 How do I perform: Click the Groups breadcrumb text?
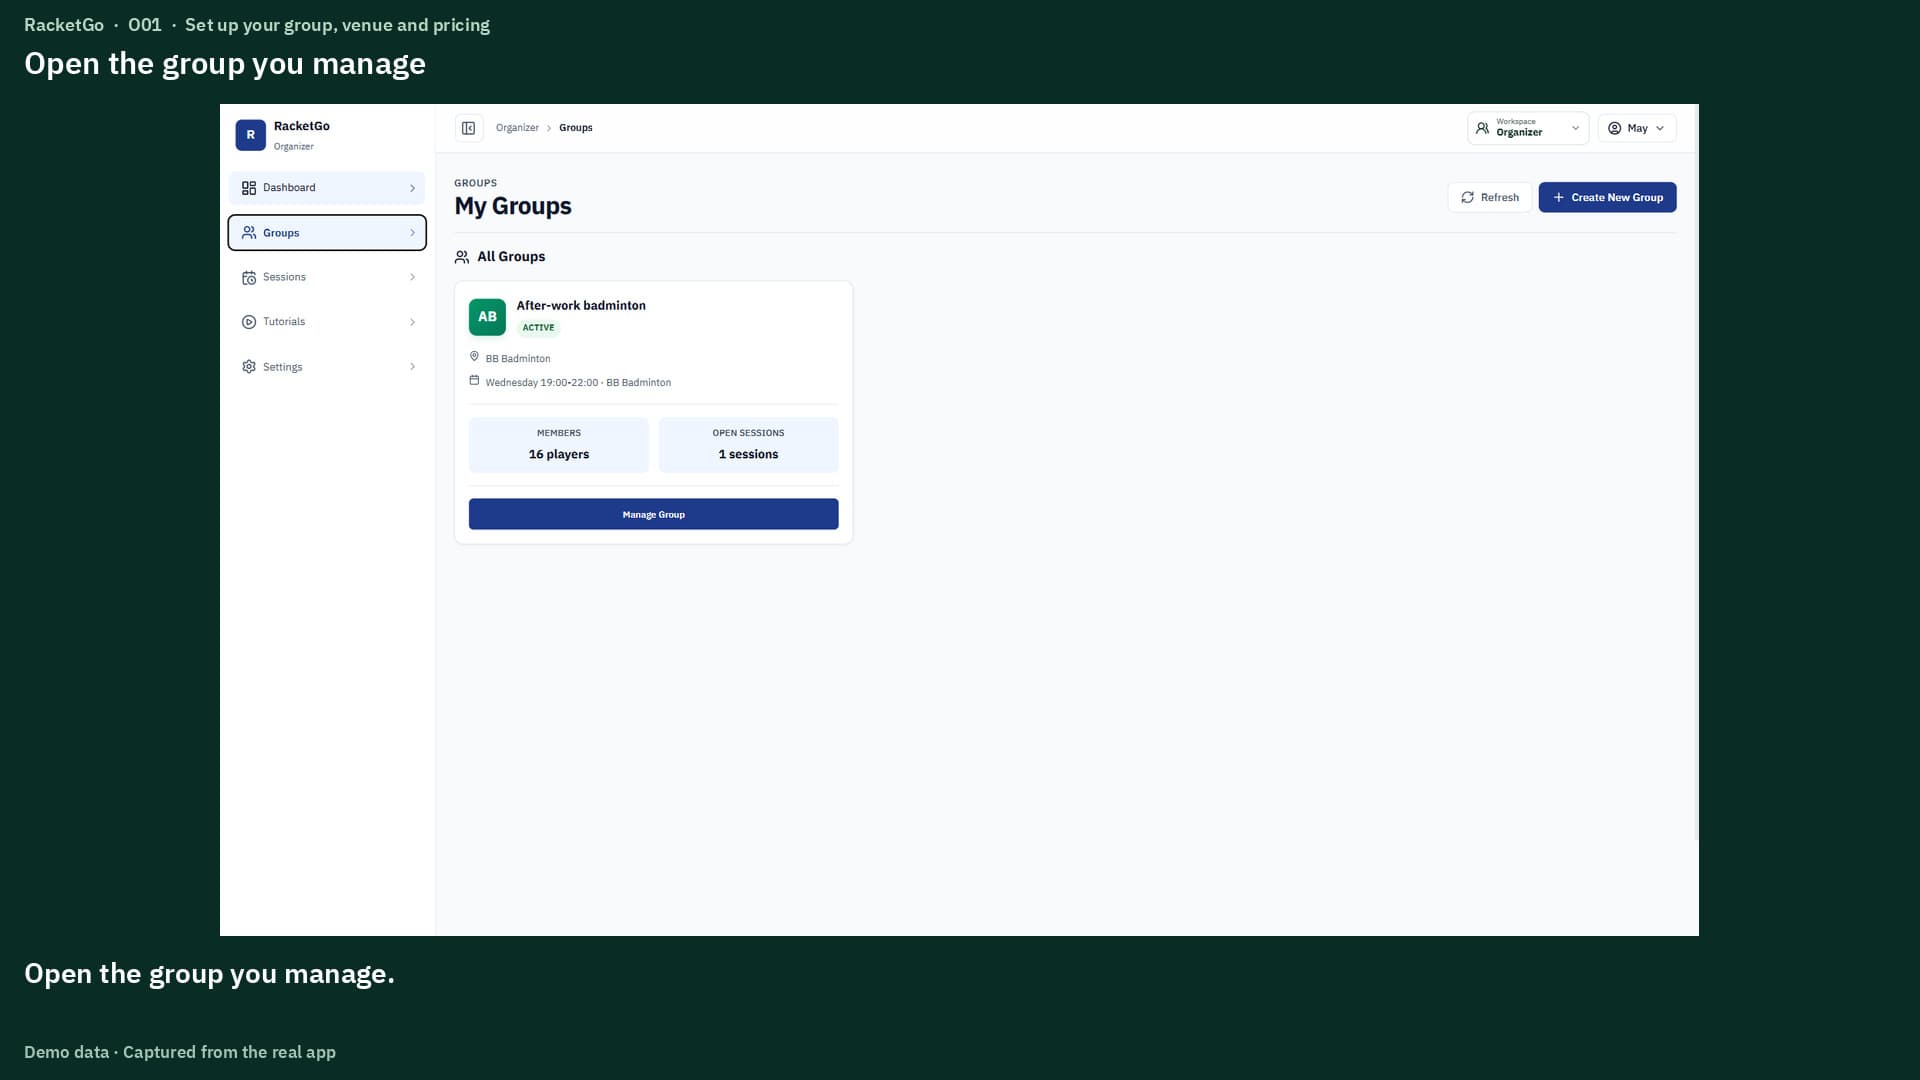[x=576, y=128]
